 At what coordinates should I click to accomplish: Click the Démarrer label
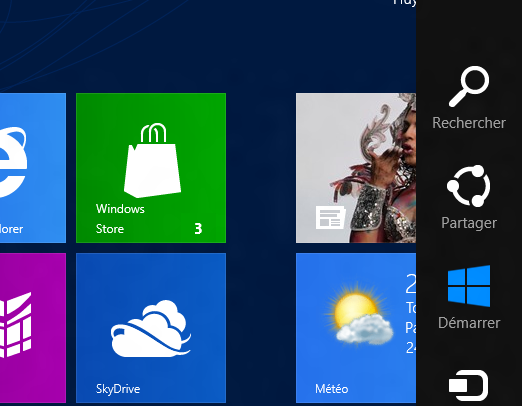click(x=469, y=323)
